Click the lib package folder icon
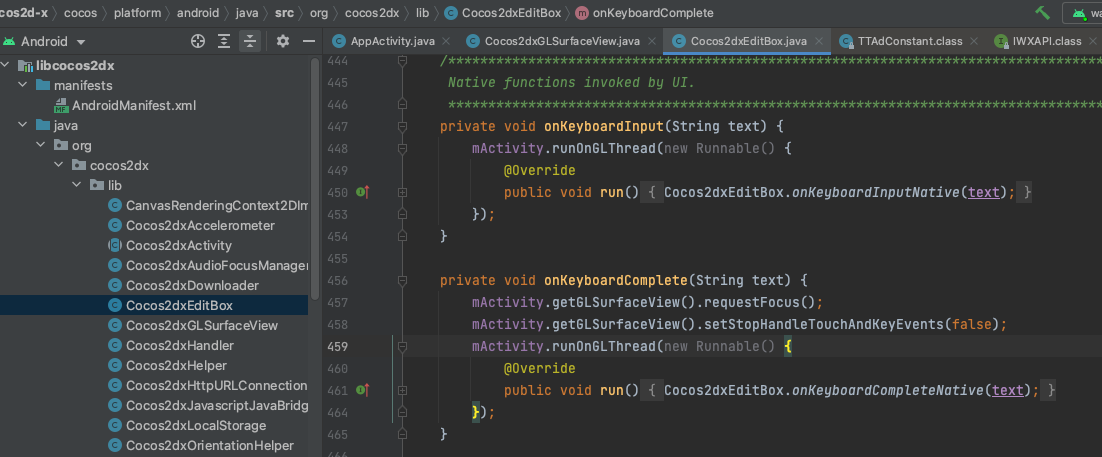The width and height of the screenshot is (1102, 457). [x=96, y=186]
